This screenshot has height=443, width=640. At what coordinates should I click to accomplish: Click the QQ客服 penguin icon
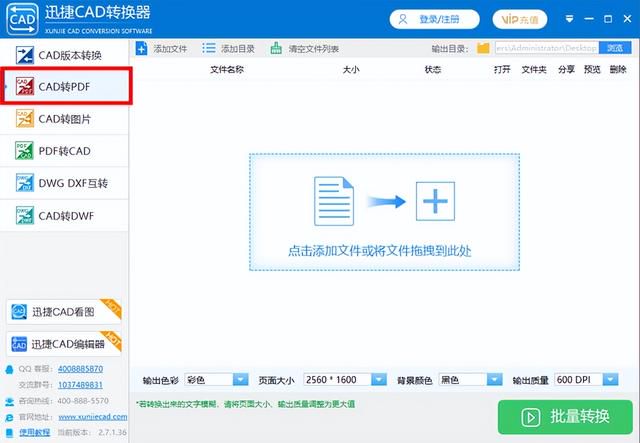coord(9,370)
